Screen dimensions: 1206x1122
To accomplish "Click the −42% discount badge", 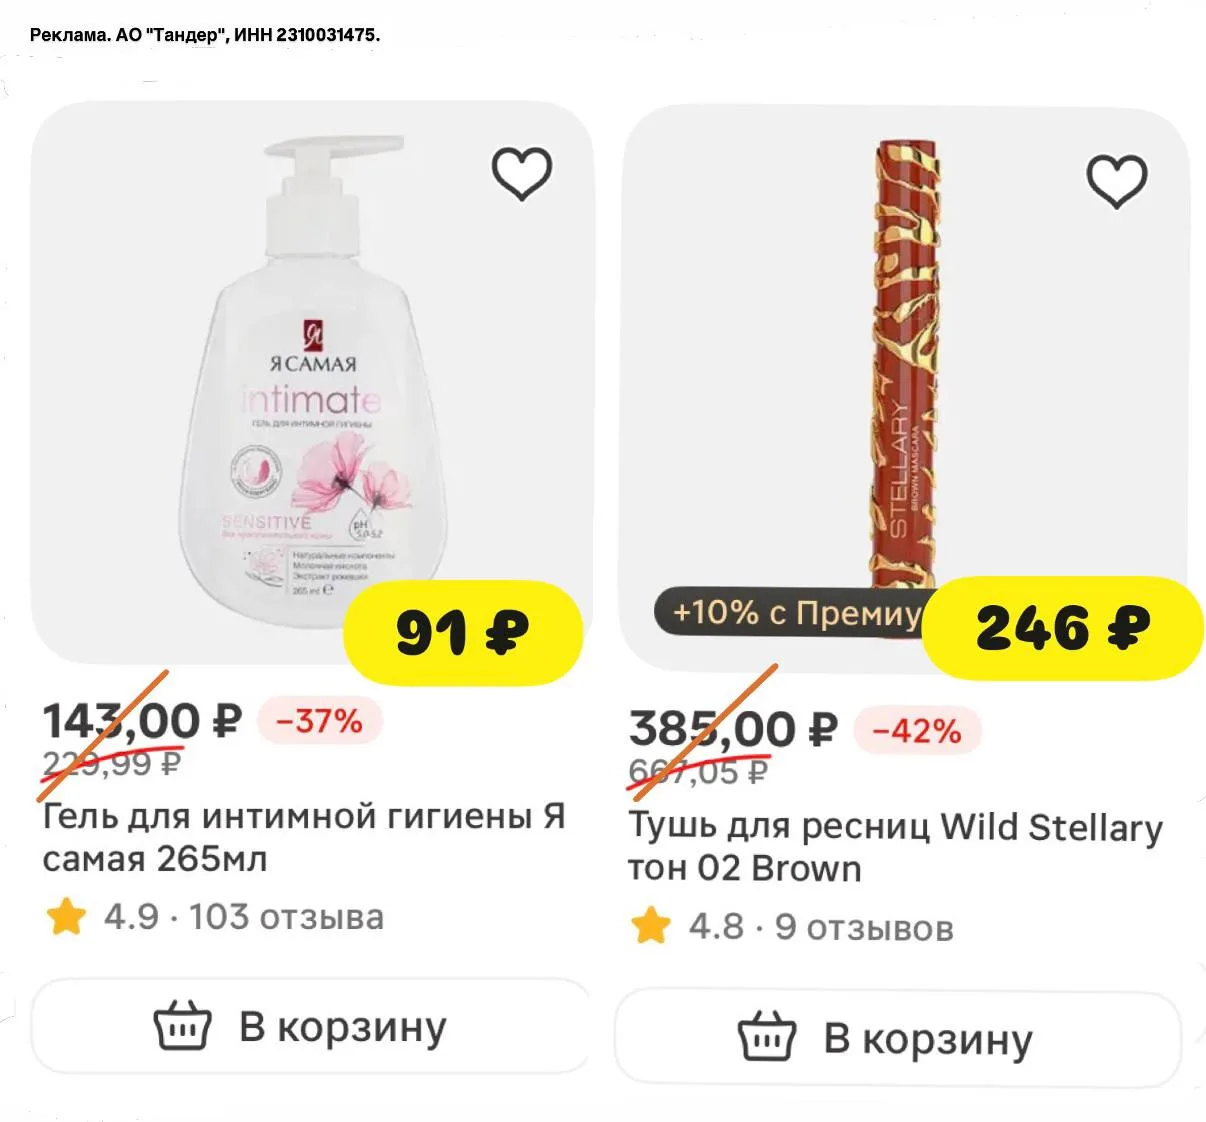I will (916, 730).
